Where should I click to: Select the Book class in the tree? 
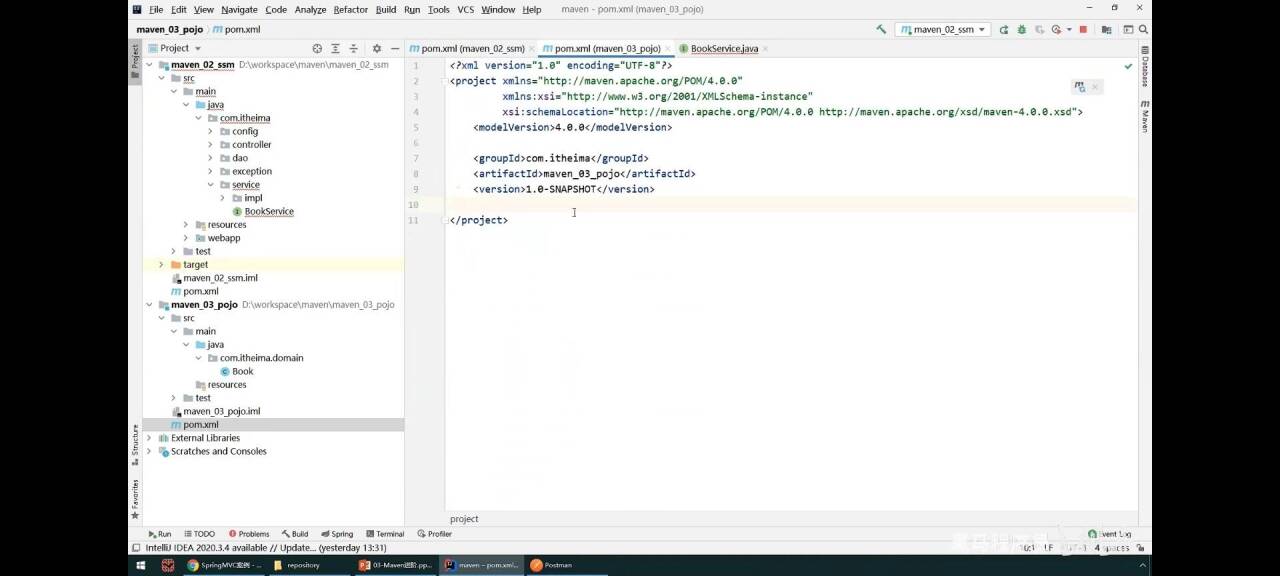(237, 371)
